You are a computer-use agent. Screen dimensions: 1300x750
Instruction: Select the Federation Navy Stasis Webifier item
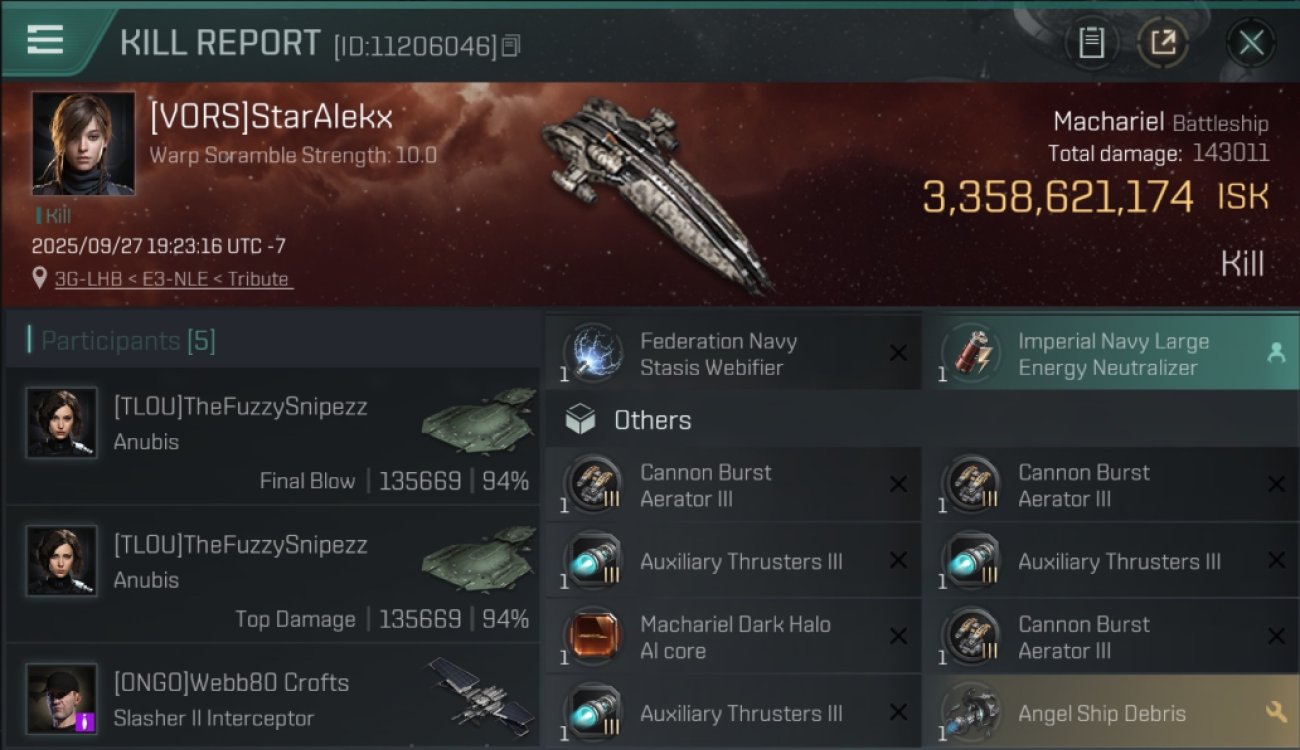tap(733, 354)
